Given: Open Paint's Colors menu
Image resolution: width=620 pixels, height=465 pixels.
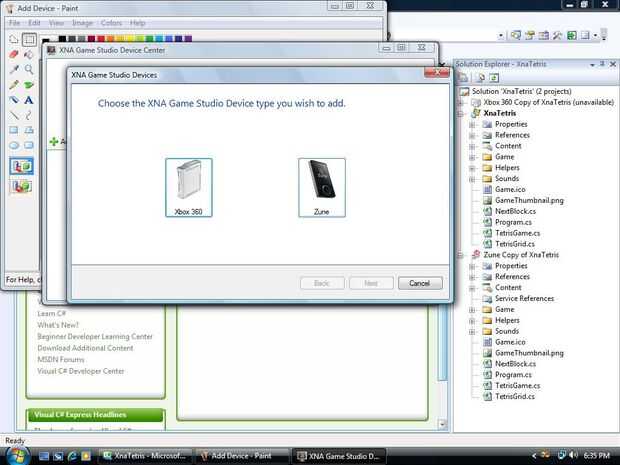Looking at the screenshot, I should coord(111,23).
